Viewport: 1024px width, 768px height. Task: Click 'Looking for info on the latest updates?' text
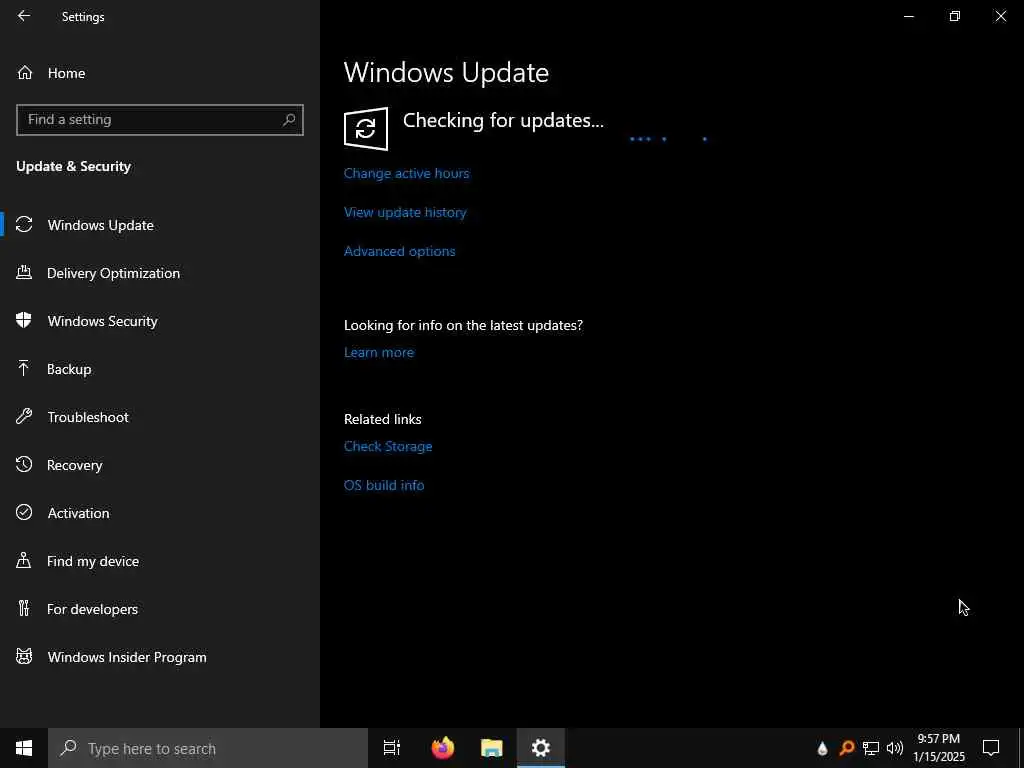[463, 325]
